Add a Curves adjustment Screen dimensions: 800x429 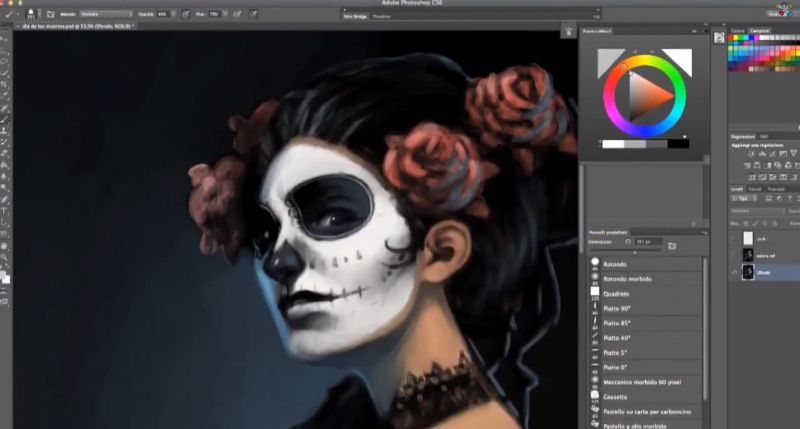tap(772, 154)
